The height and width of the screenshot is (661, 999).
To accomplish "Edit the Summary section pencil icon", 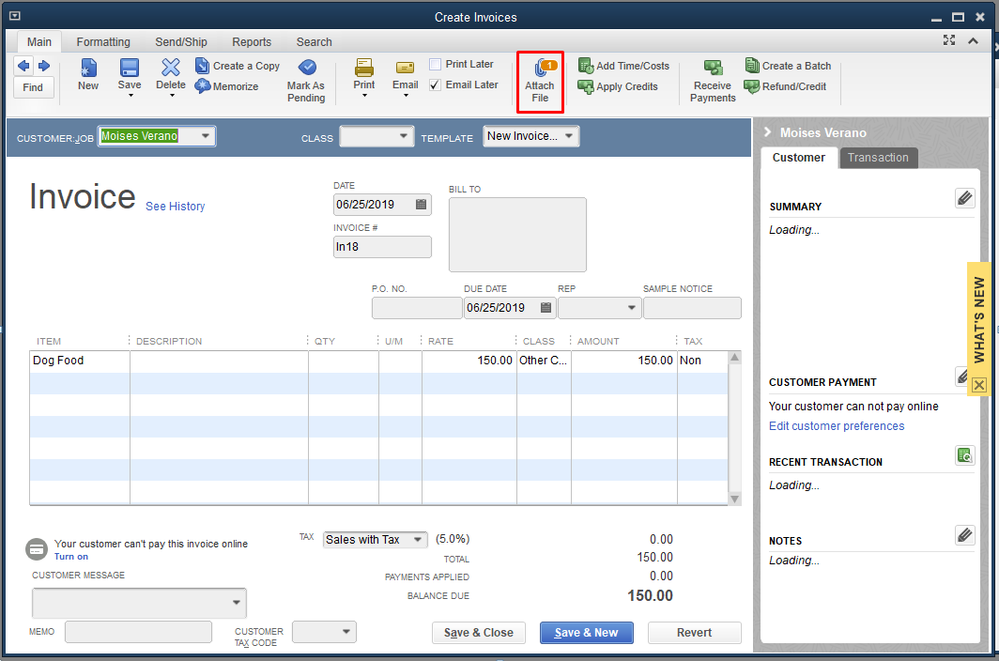I will click(964, 198).
